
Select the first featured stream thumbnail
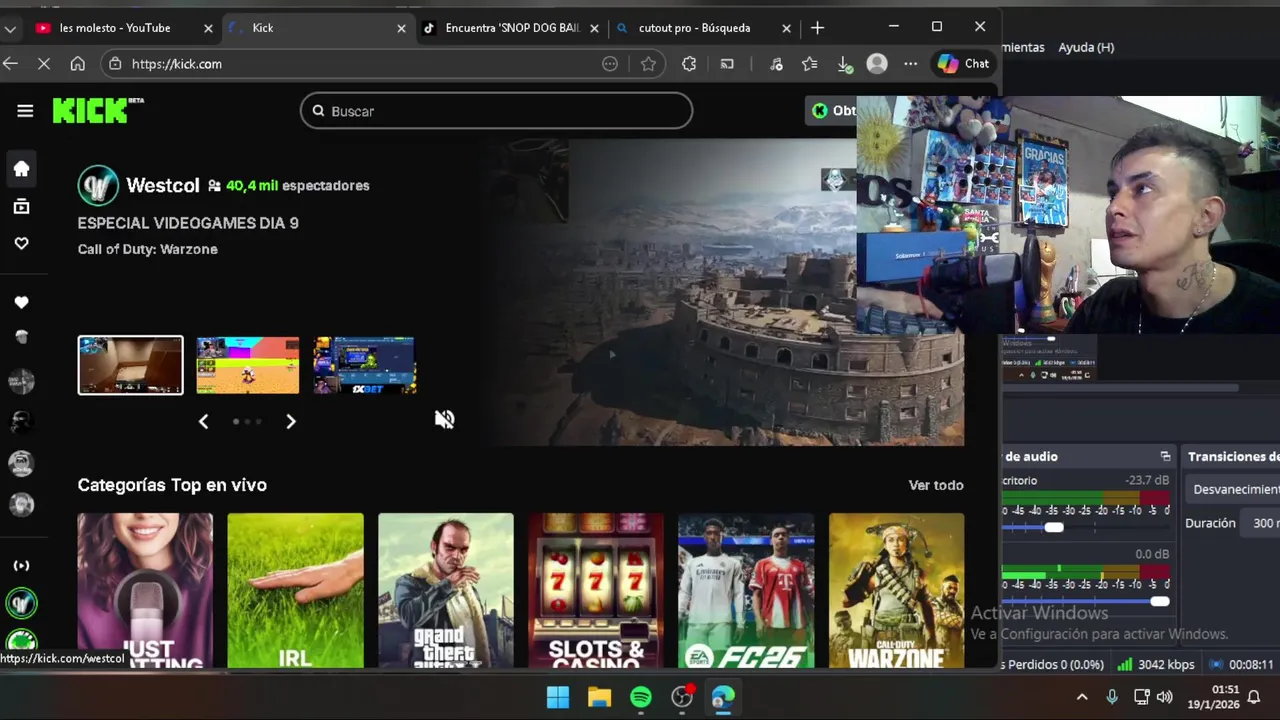coord(131,365)
